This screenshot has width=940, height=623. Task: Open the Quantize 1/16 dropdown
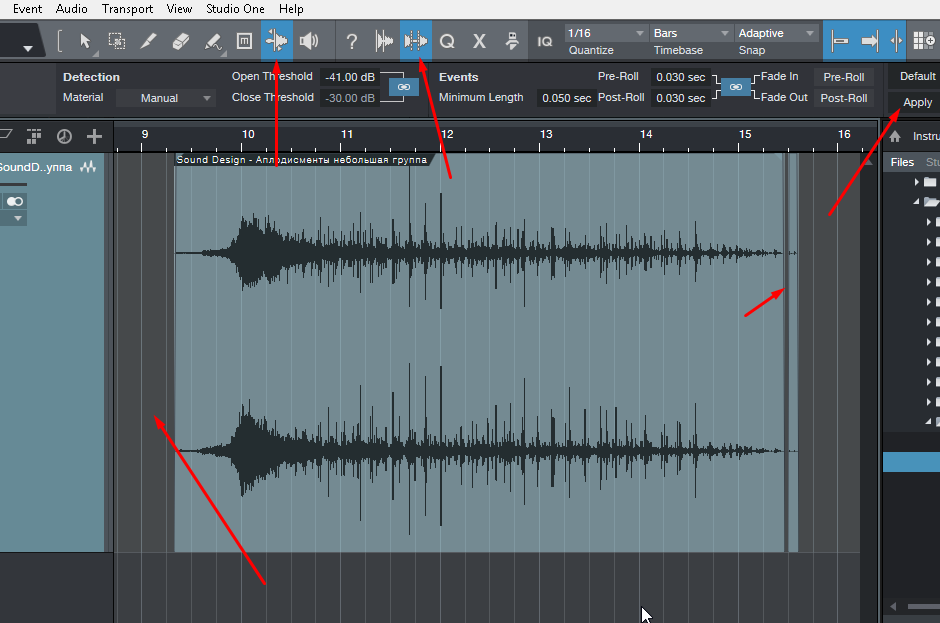[x=605, y=33]
